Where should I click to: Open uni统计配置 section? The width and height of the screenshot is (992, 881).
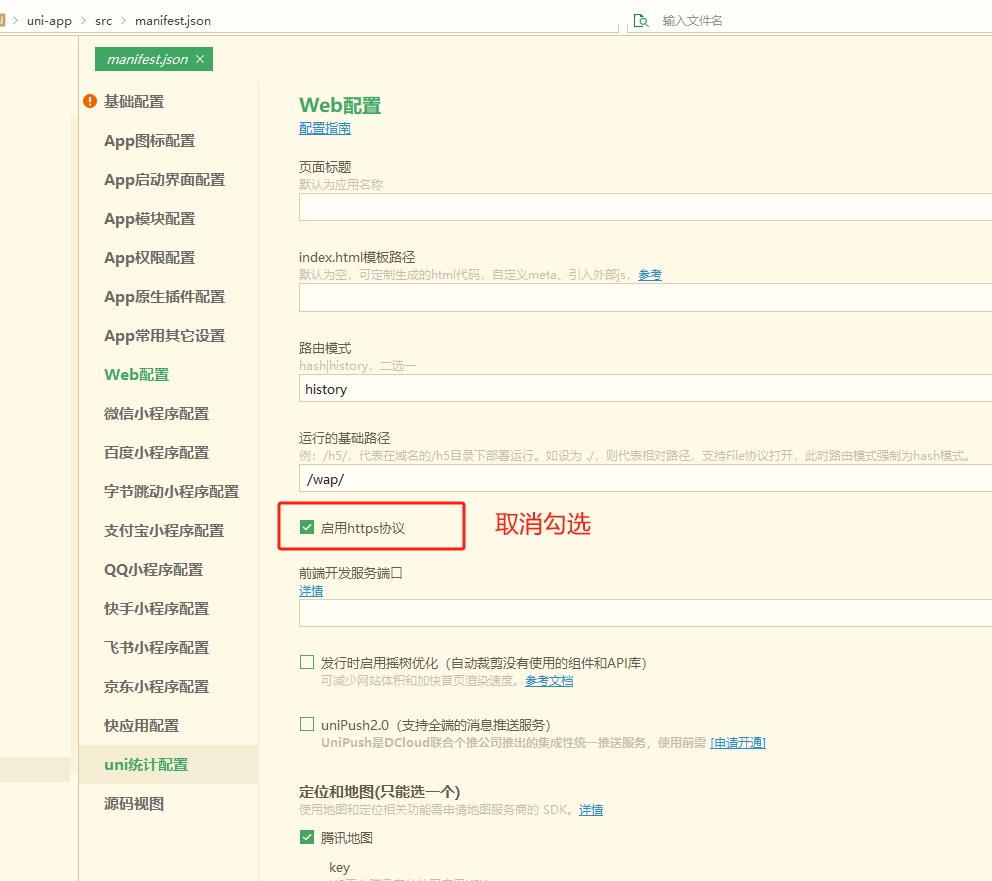click(146, 765)
